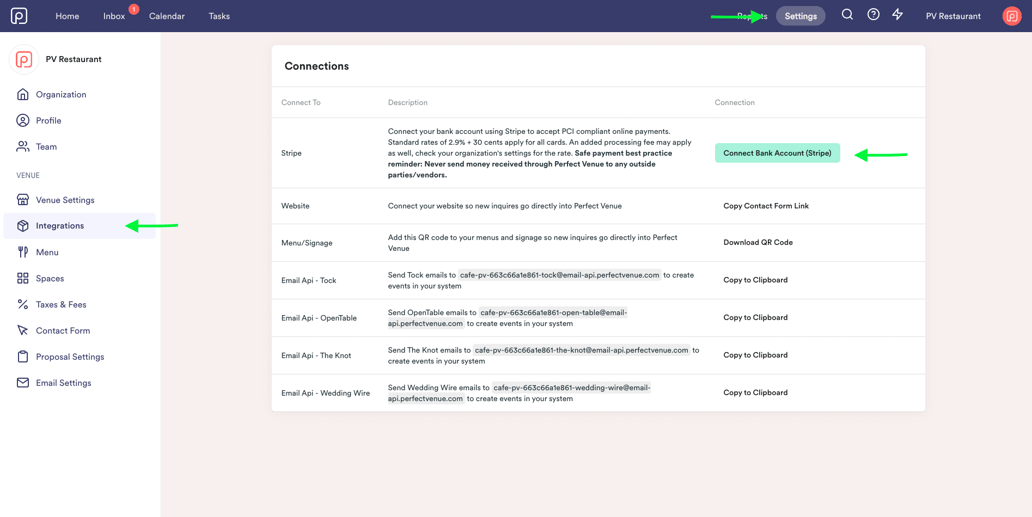This screenshot has height=517, width=1032.
Task: Open Organization settings in sidebar
Action: click(61, 94)
